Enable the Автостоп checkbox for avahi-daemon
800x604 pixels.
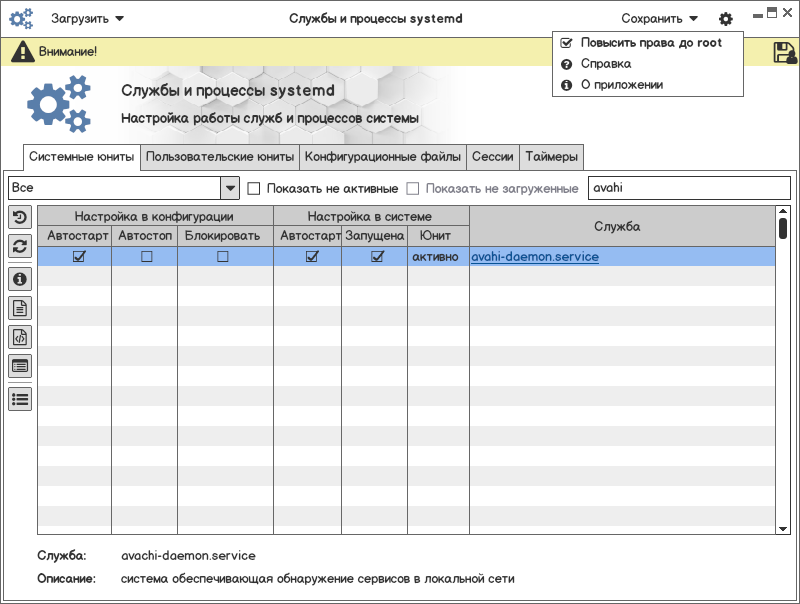[147, 257]
